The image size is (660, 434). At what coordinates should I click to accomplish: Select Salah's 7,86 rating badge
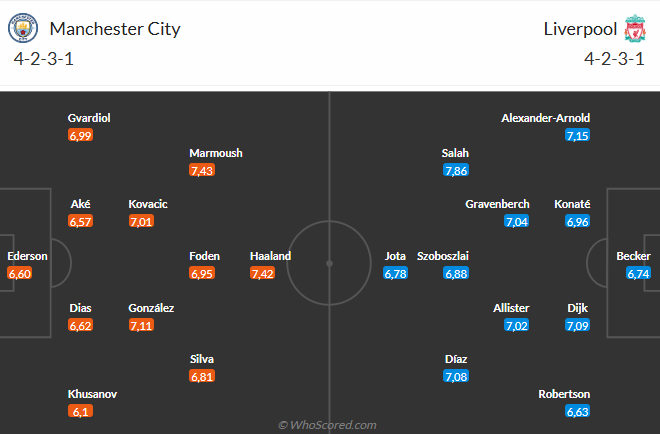tap(456, 170)
